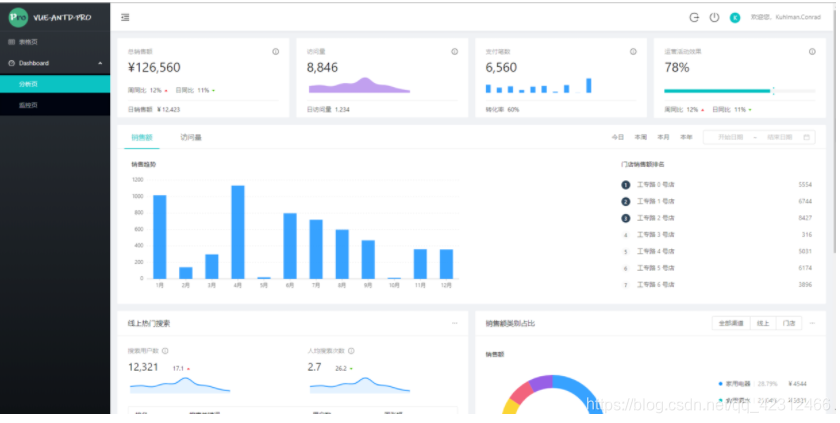Screen dimensions: 840x423
Task: Click the 4月 bar in sales chart
Action: click(x=238, y=232)
